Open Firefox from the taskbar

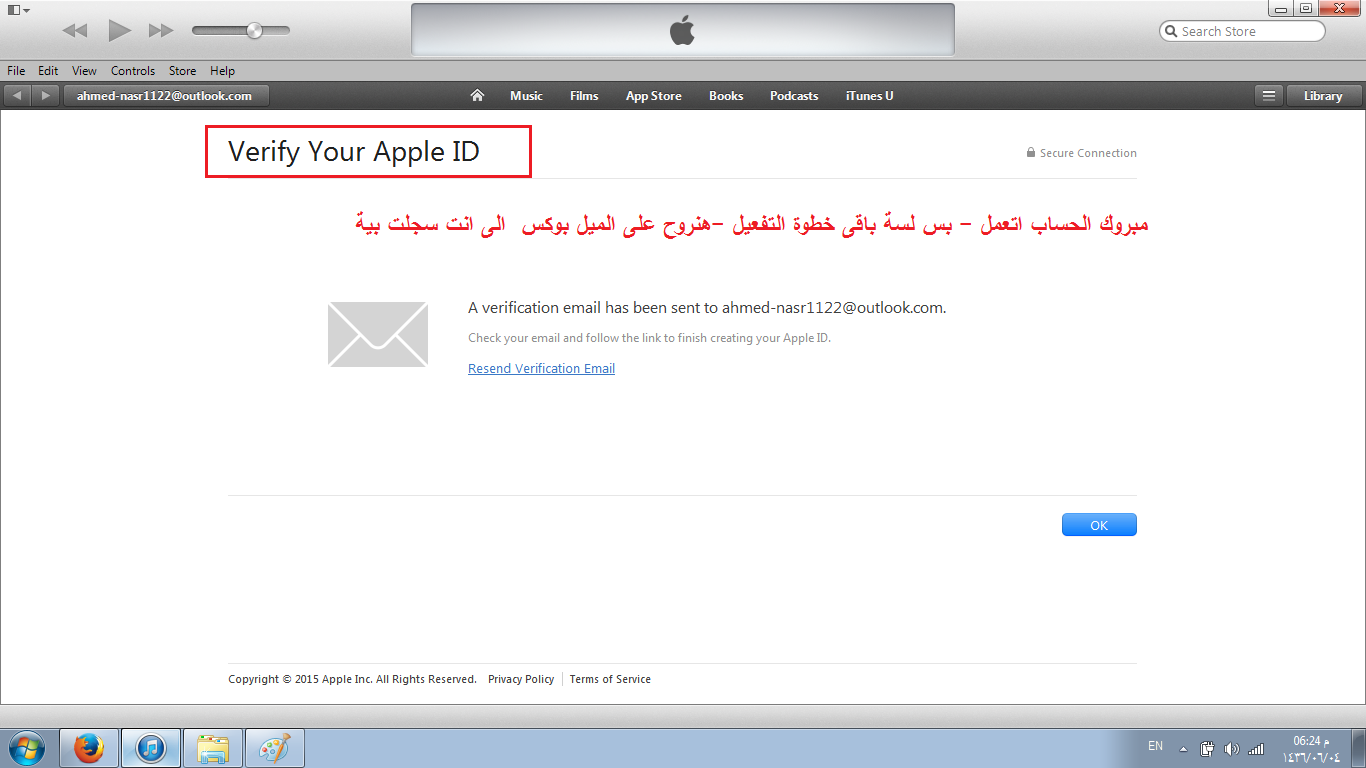(x=89, y=748)
